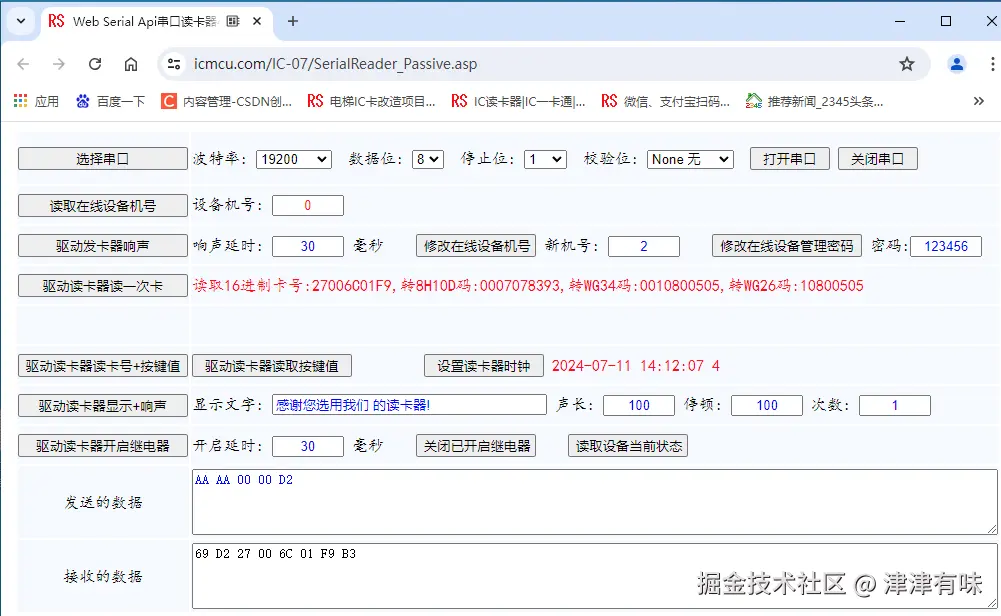Show more bookmarks with the double chevron
This screenshot has width=1001, height=616.
(978, 101)
